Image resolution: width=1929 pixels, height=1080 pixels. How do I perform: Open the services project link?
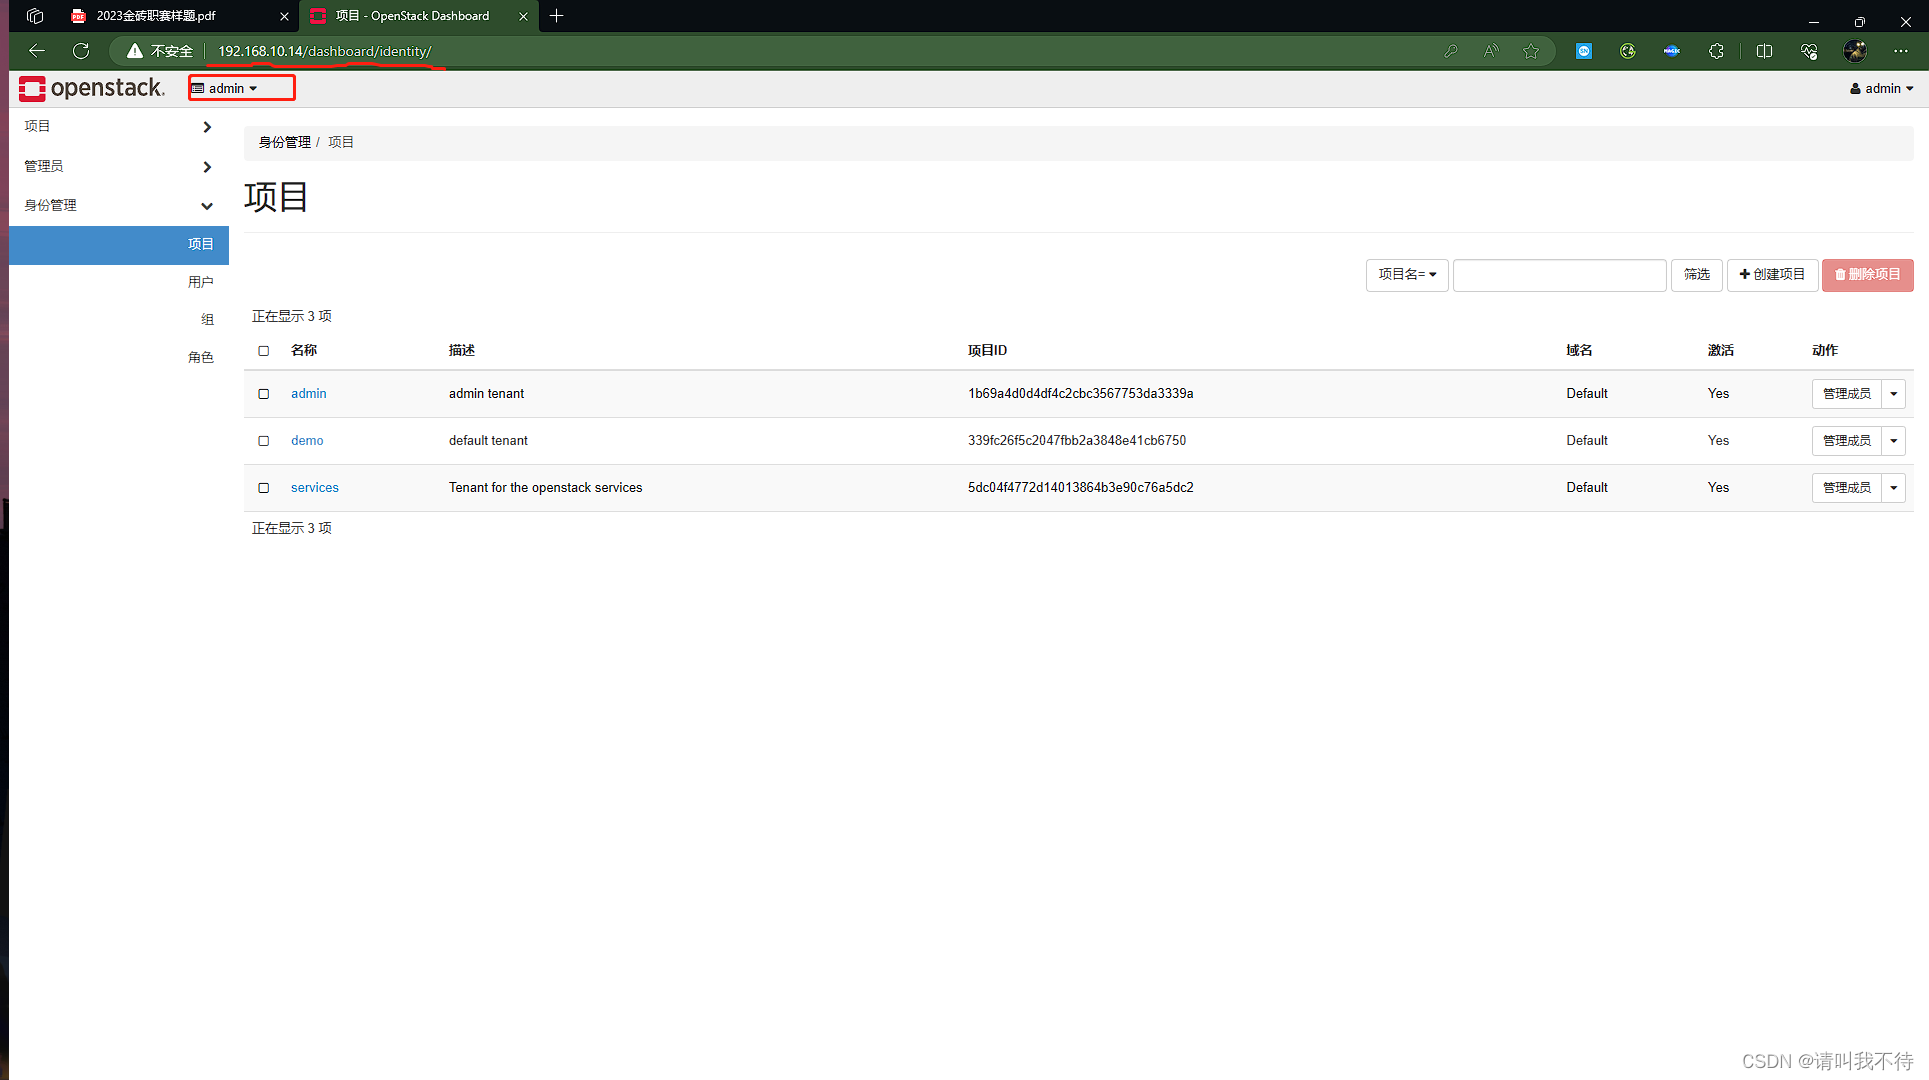pyautogui.click(x=314, y=488)
